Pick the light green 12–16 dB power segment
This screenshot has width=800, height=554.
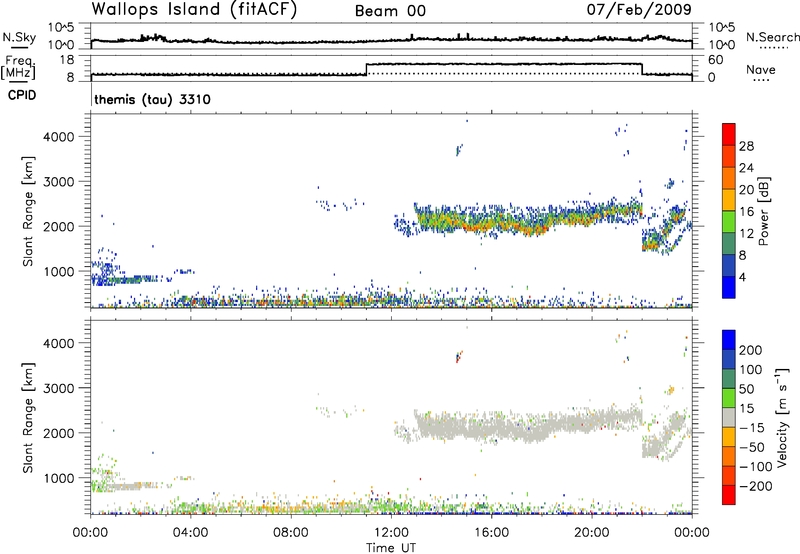pos(729,221)
